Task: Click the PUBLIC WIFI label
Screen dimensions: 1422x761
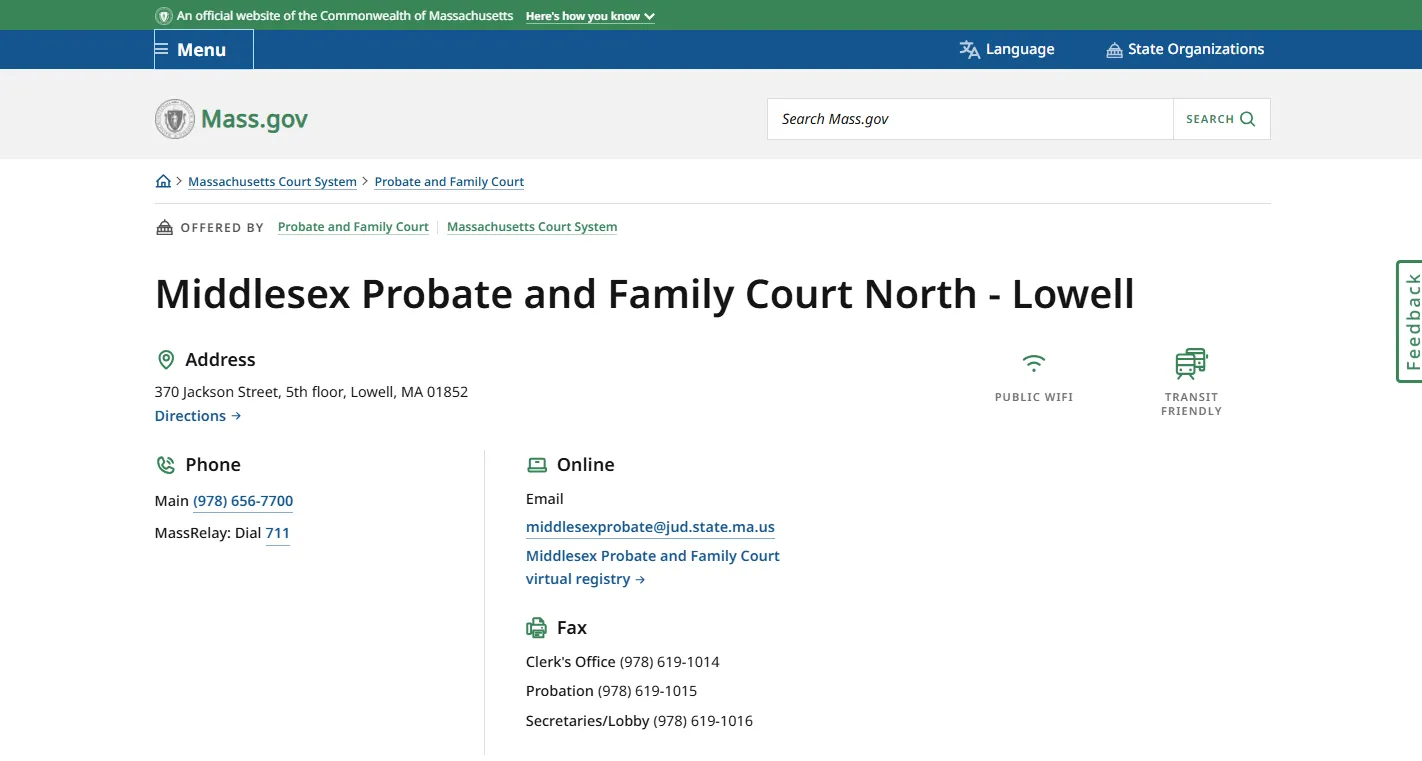Action: (x=1034, y=397)
